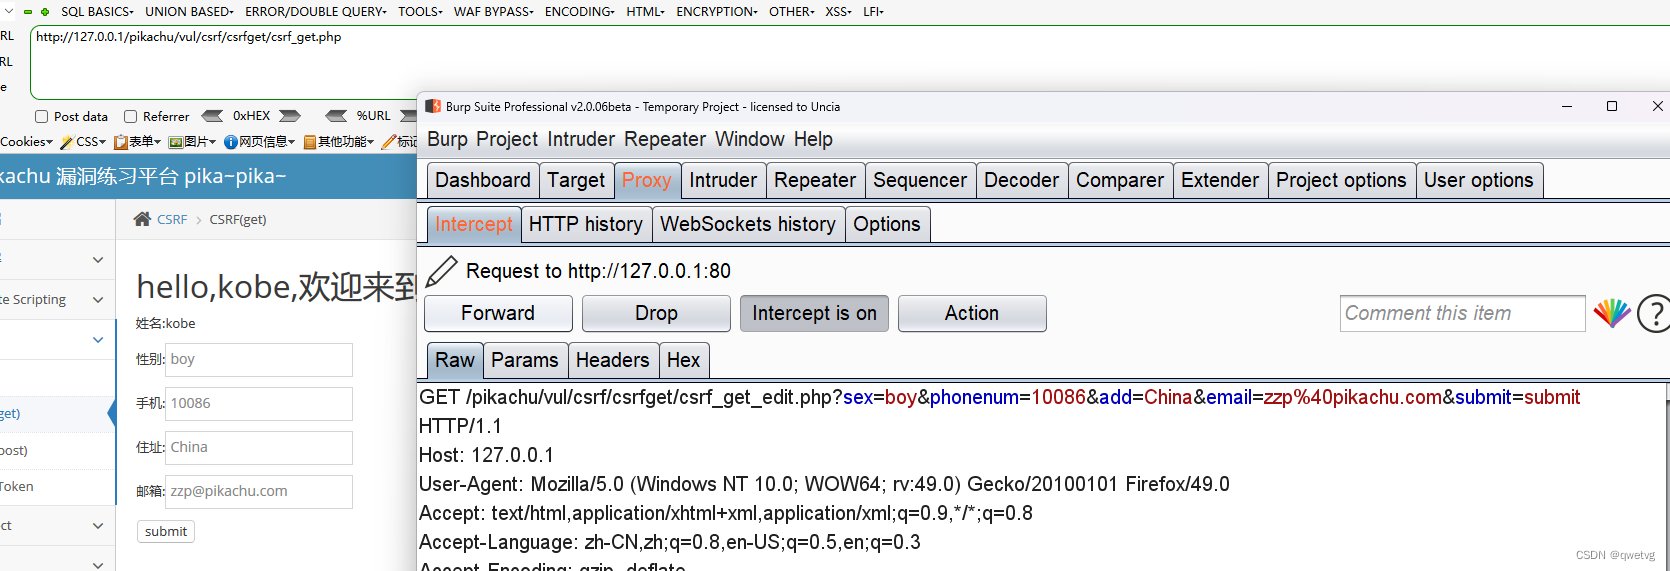Click the green minus icon in HackBar
Image resolution: width=1670 pixels, height=571 pixels.
28,12
